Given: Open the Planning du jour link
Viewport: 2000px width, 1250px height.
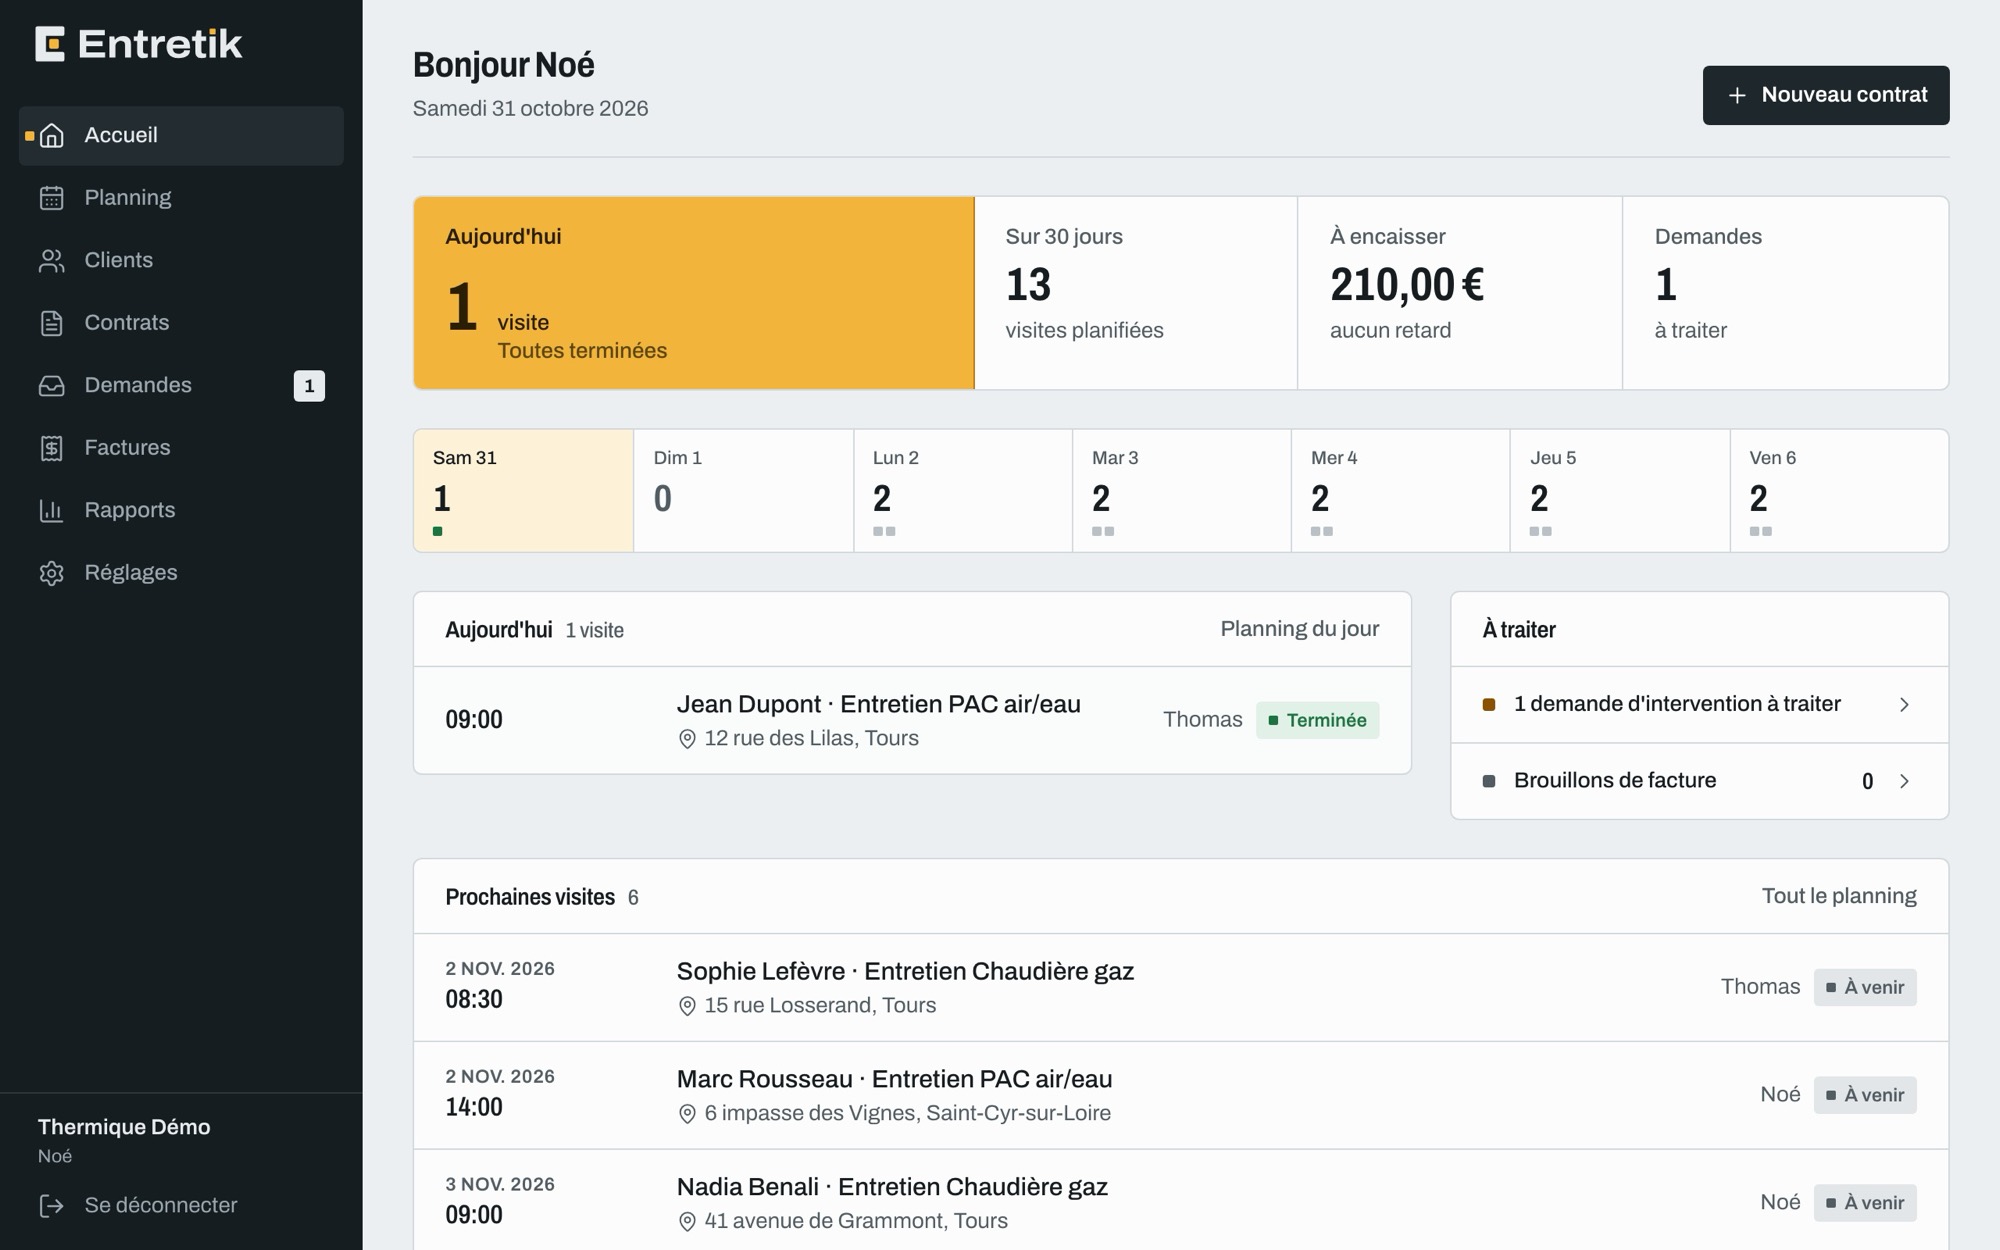Looking at the screenshot, I should 1299,629.
